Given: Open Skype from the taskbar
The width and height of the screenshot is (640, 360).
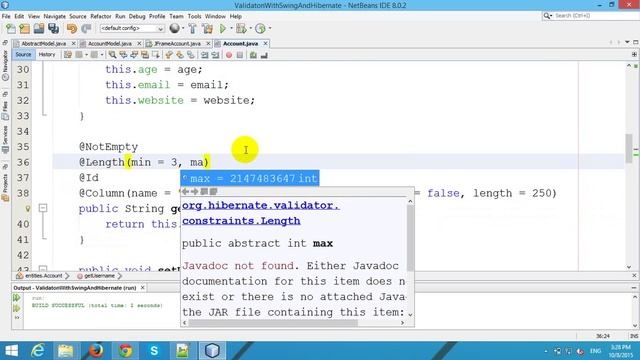Looking at the screenshot, I should coord(154,351).
